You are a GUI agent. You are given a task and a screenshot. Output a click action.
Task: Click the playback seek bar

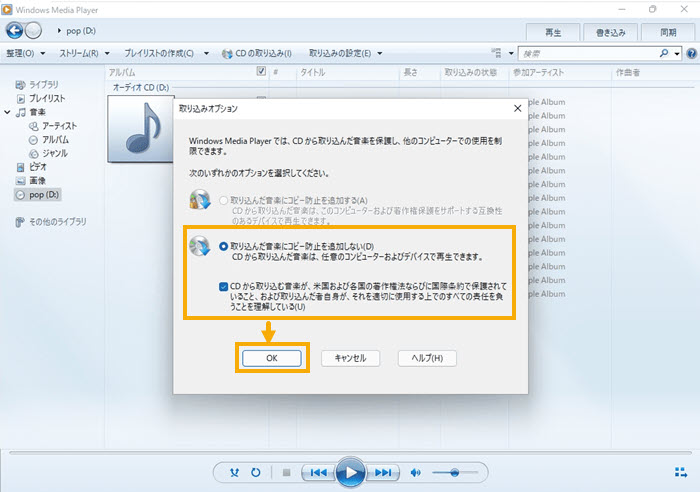point(350,453)
